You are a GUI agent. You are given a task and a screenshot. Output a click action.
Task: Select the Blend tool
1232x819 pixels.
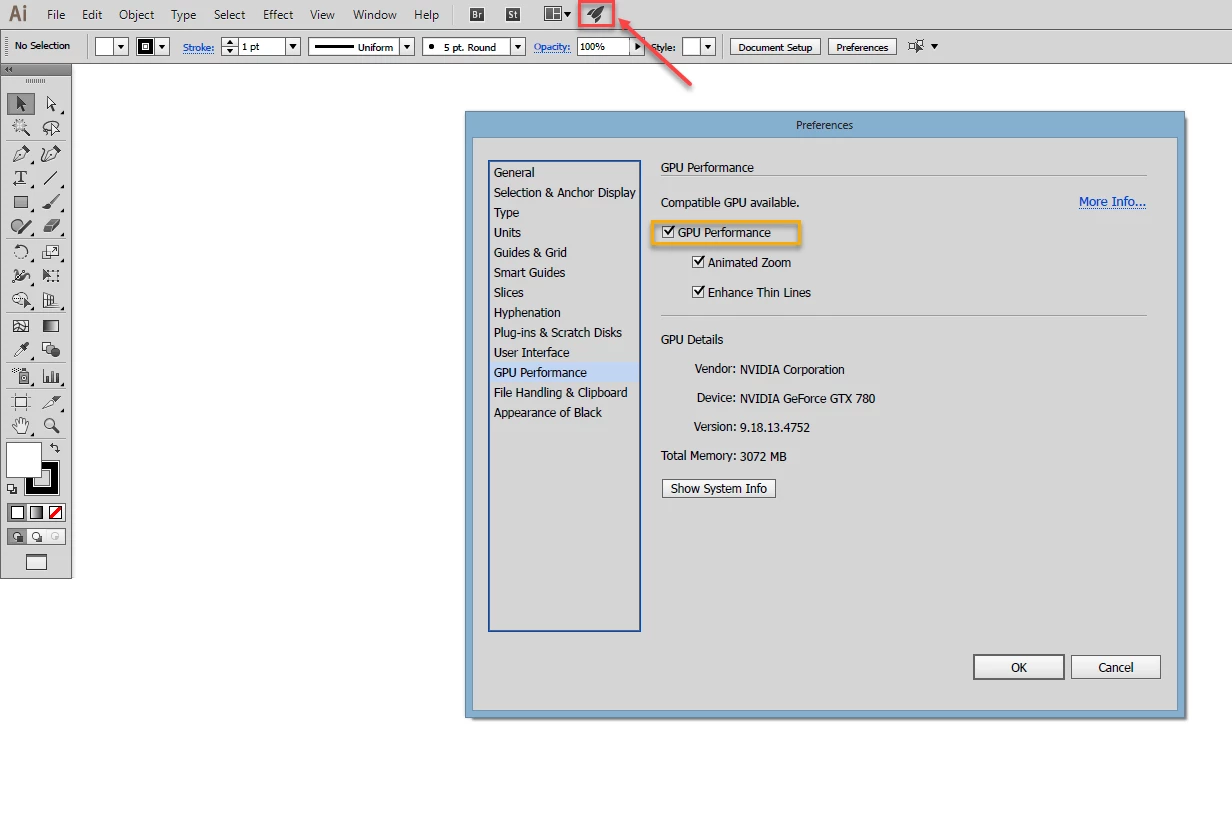click(x=51, y=350)
